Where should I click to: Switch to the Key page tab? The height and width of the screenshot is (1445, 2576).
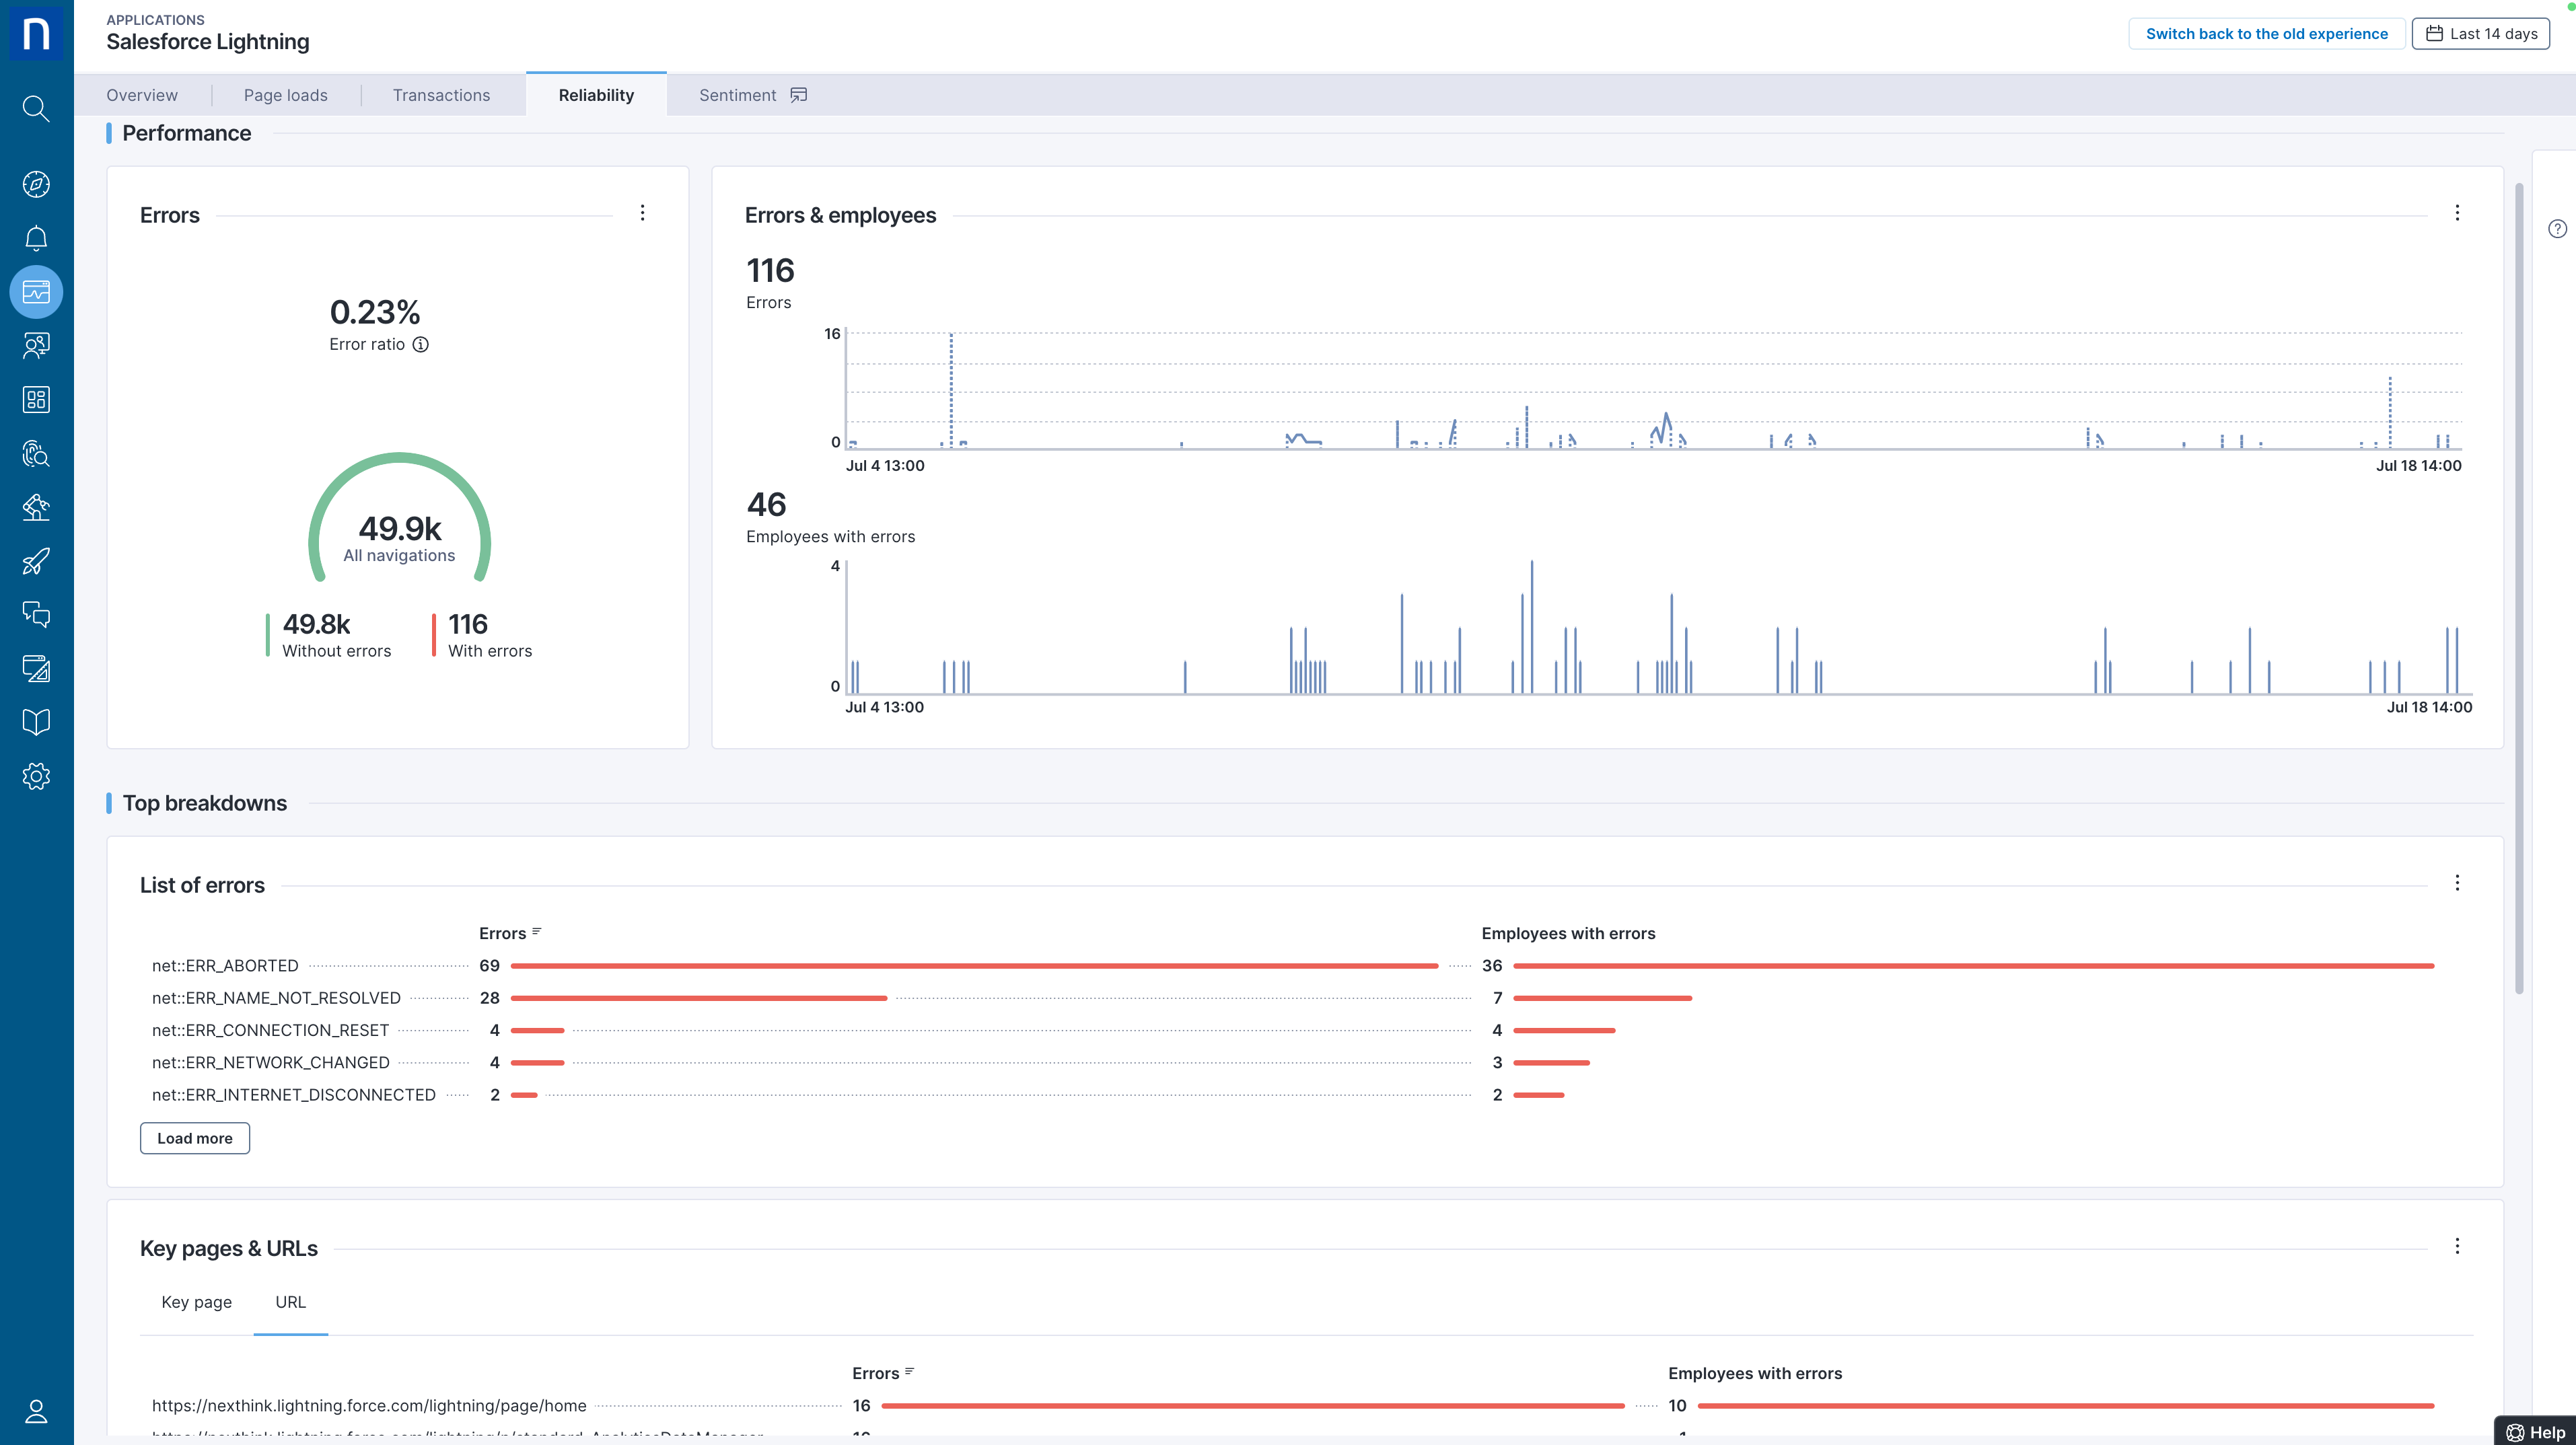(196, 1302)
